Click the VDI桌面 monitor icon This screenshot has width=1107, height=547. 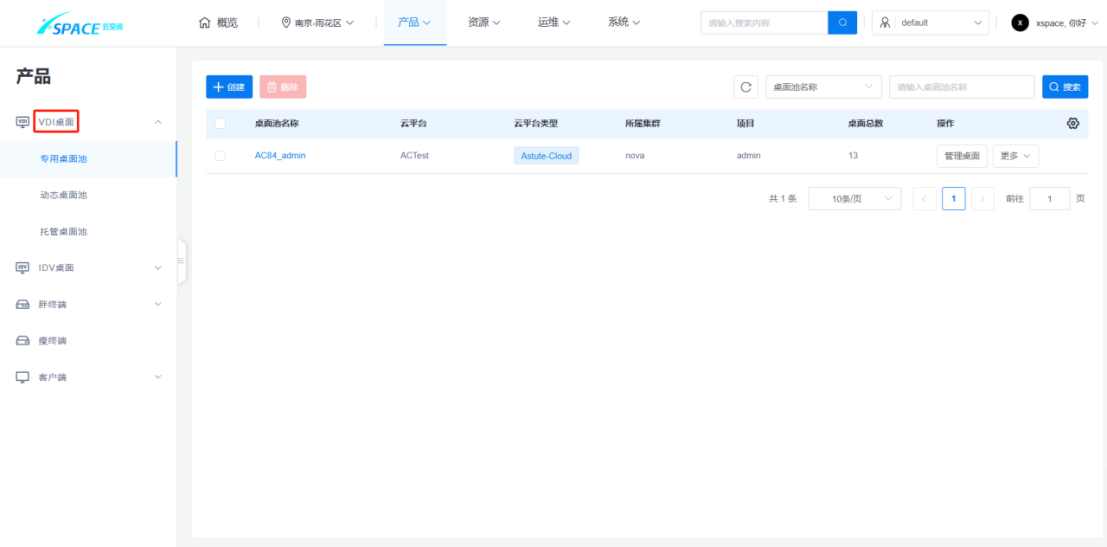click(x=22, y=122)
